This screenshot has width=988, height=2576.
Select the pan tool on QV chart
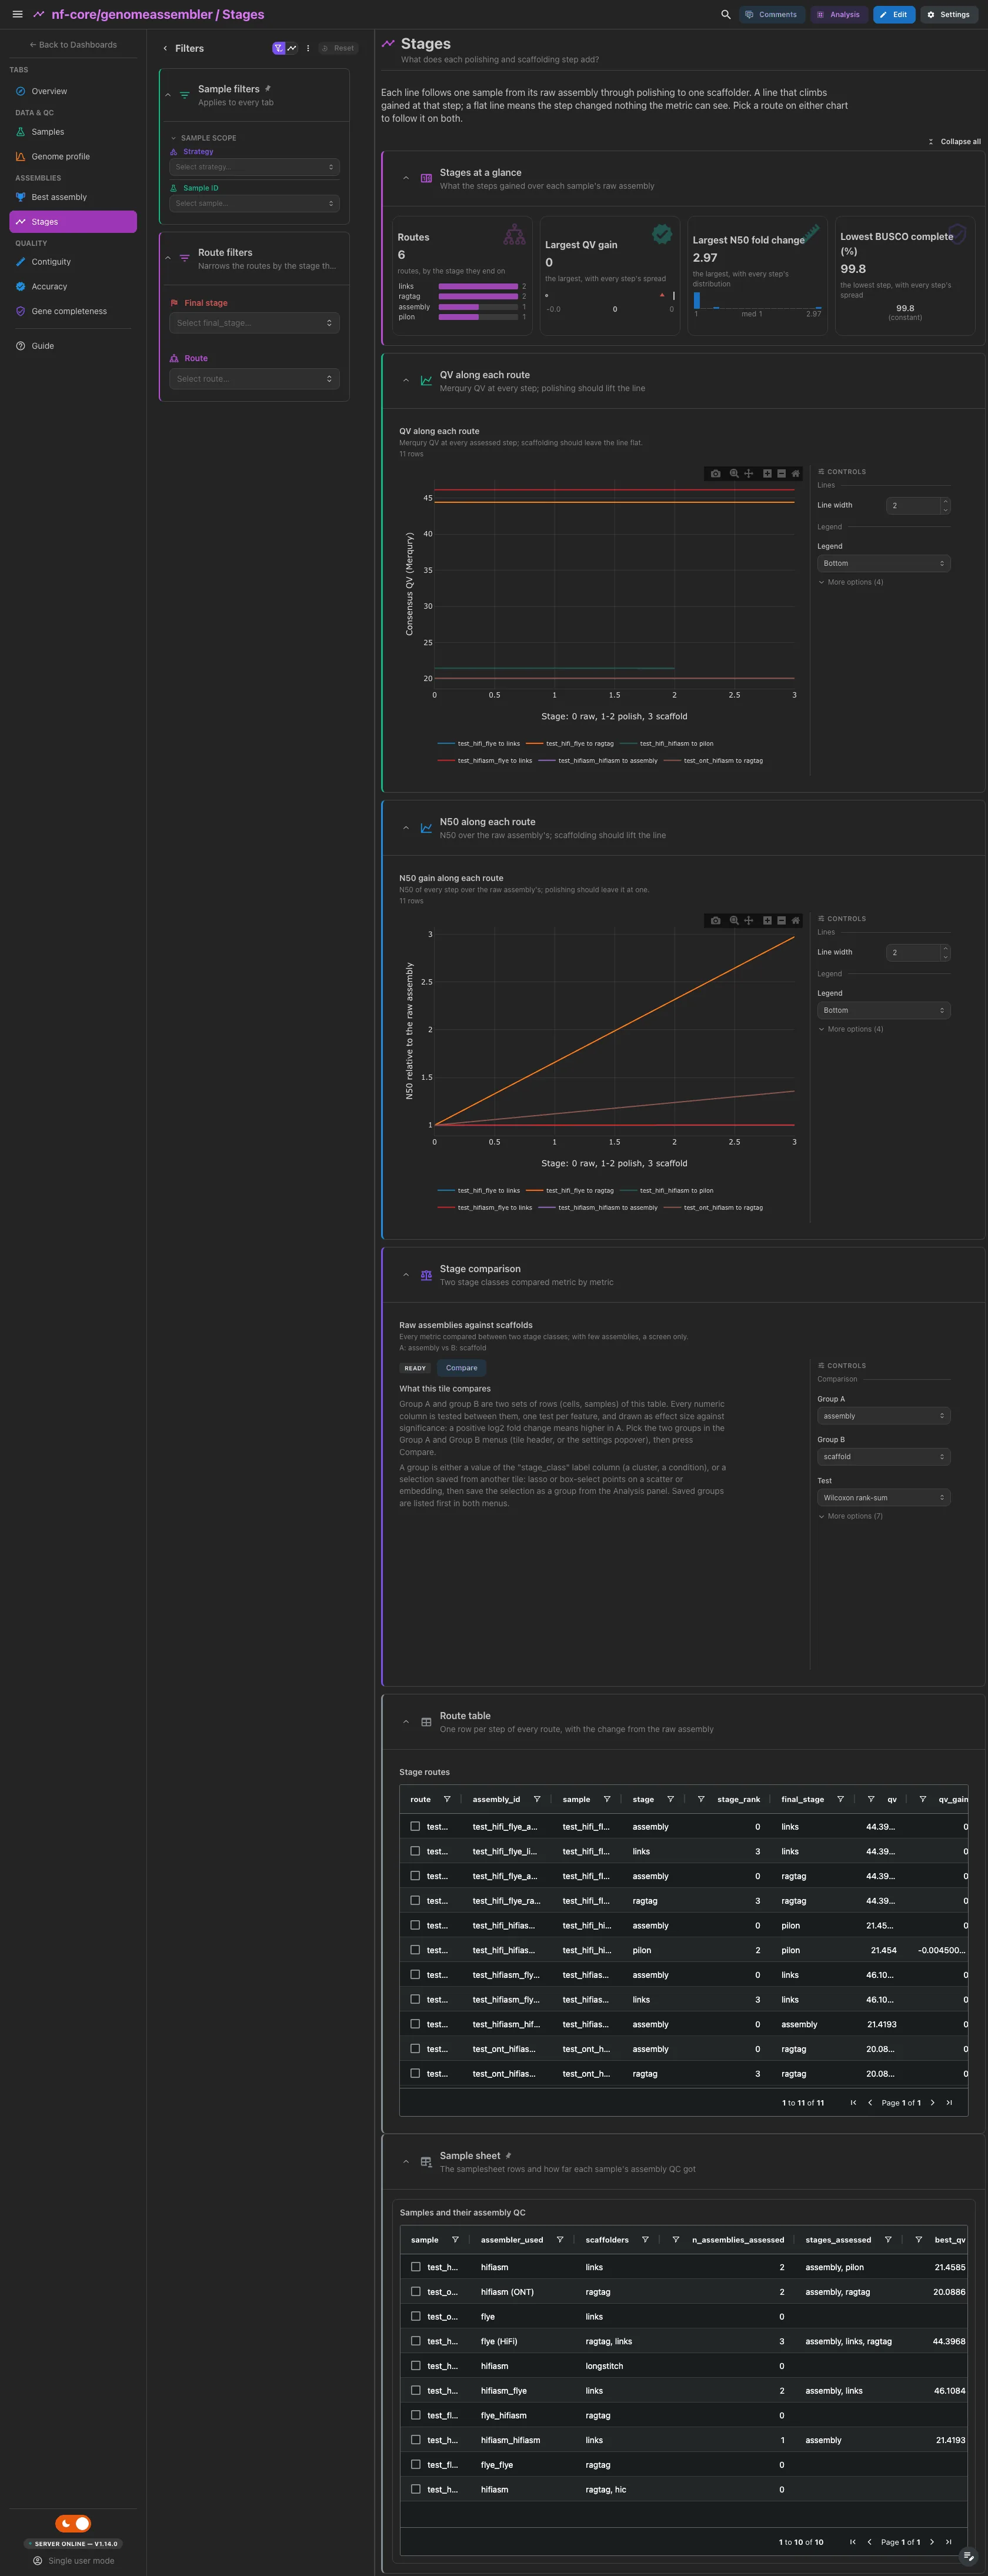(748, 473)
